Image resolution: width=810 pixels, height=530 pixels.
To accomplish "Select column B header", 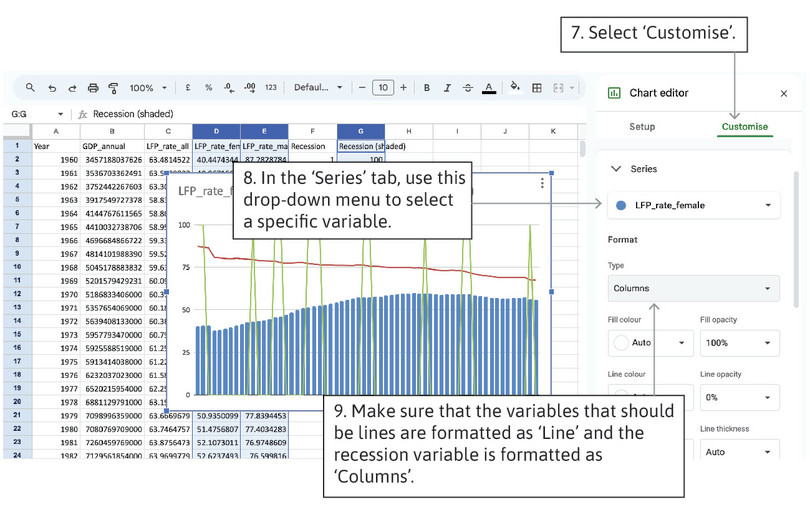I will [112, 131].
